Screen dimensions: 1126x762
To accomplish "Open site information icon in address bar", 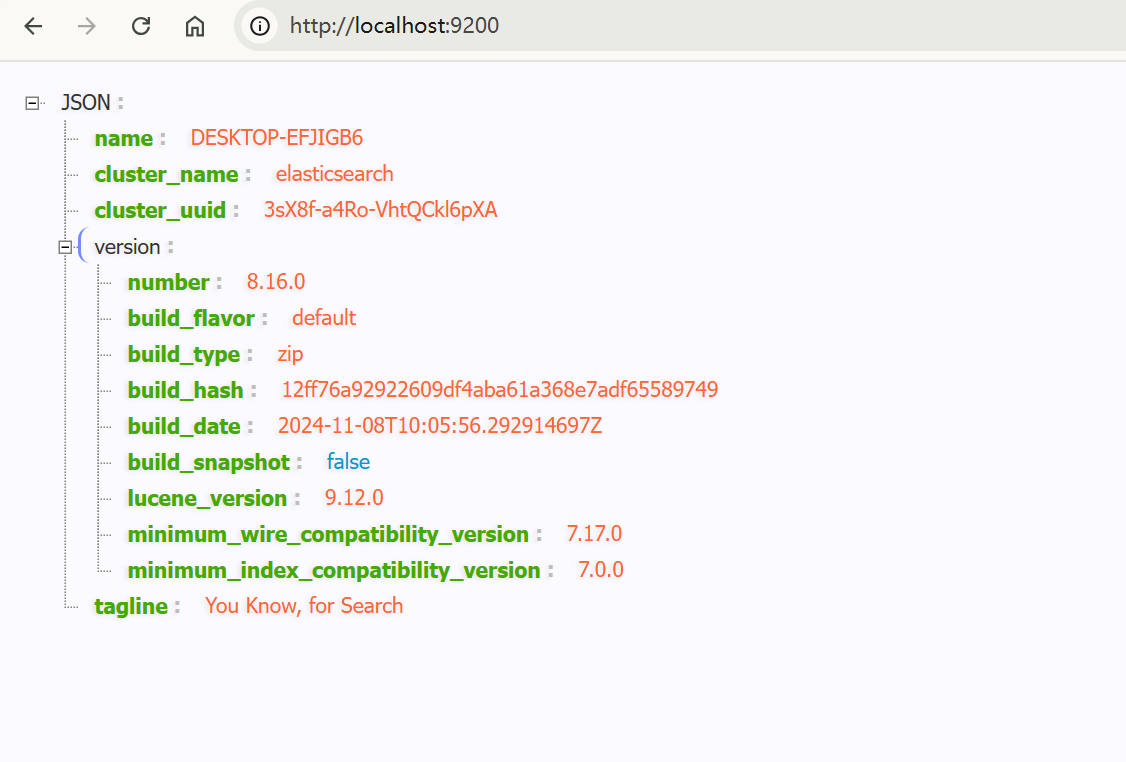I will click(260, 27).
